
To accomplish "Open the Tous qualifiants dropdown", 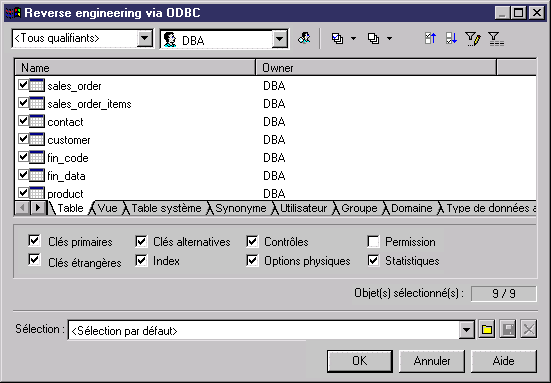I will (x=144, y=38).
